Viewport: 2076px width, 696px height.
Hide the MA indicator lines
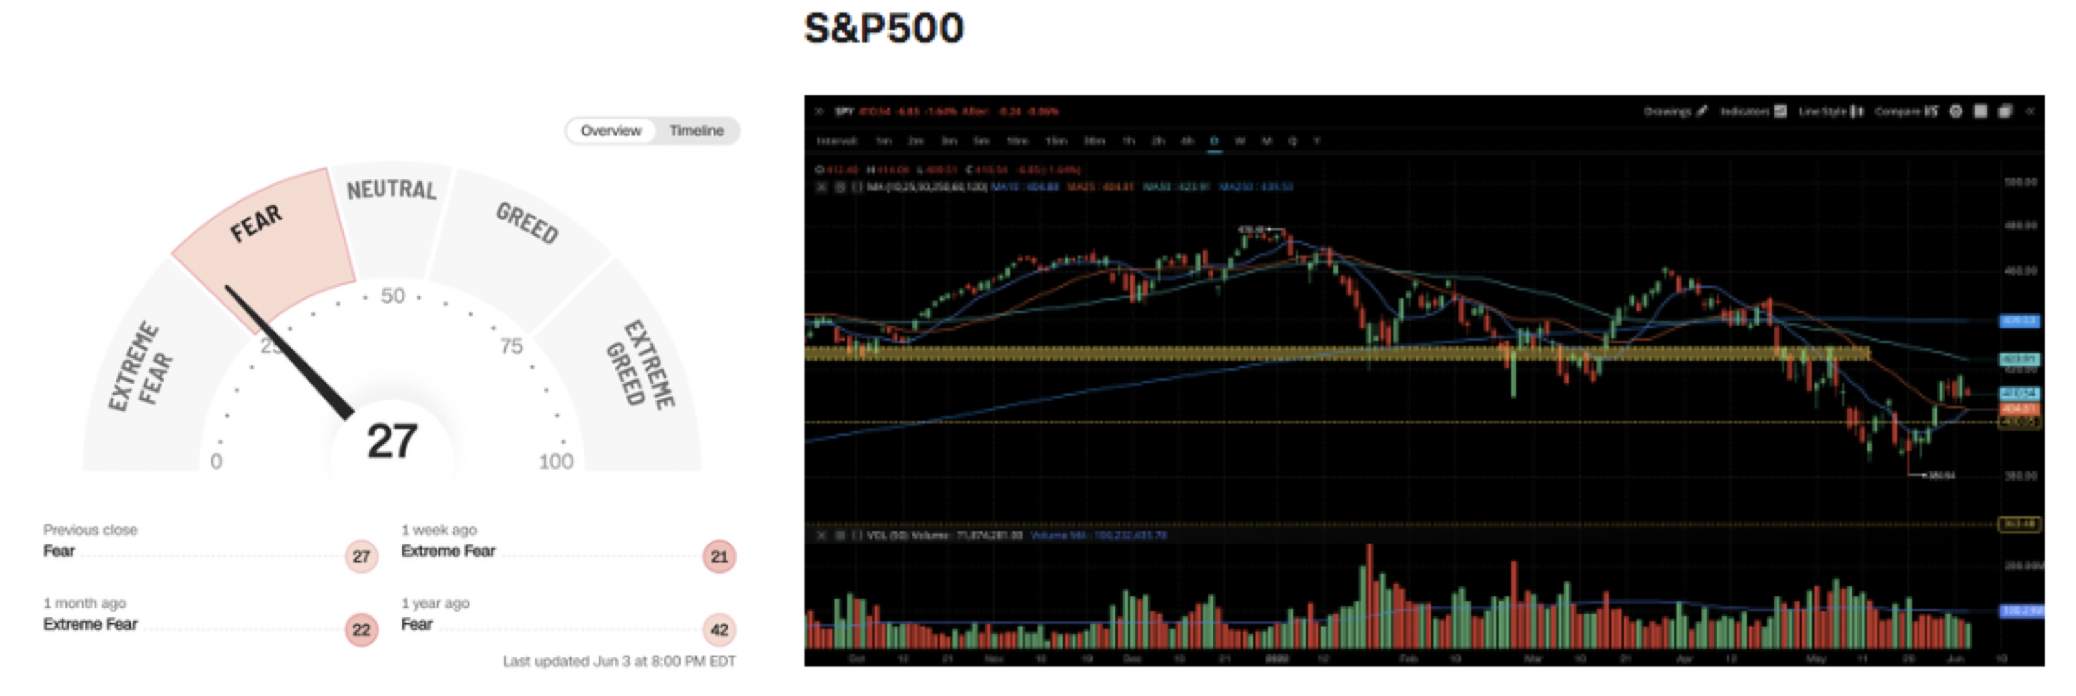coord(857,187)
